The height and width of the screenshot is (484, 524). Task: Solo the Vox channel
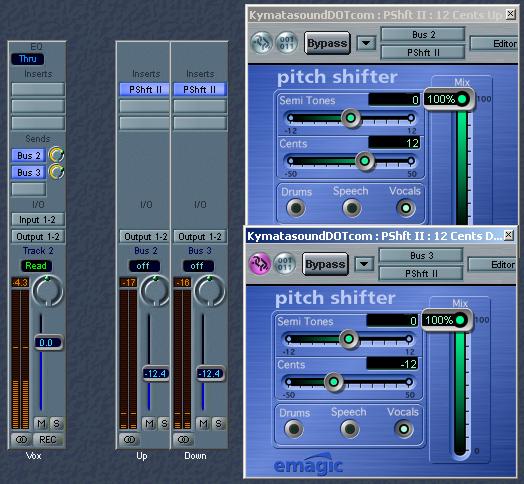pos(56,424)
